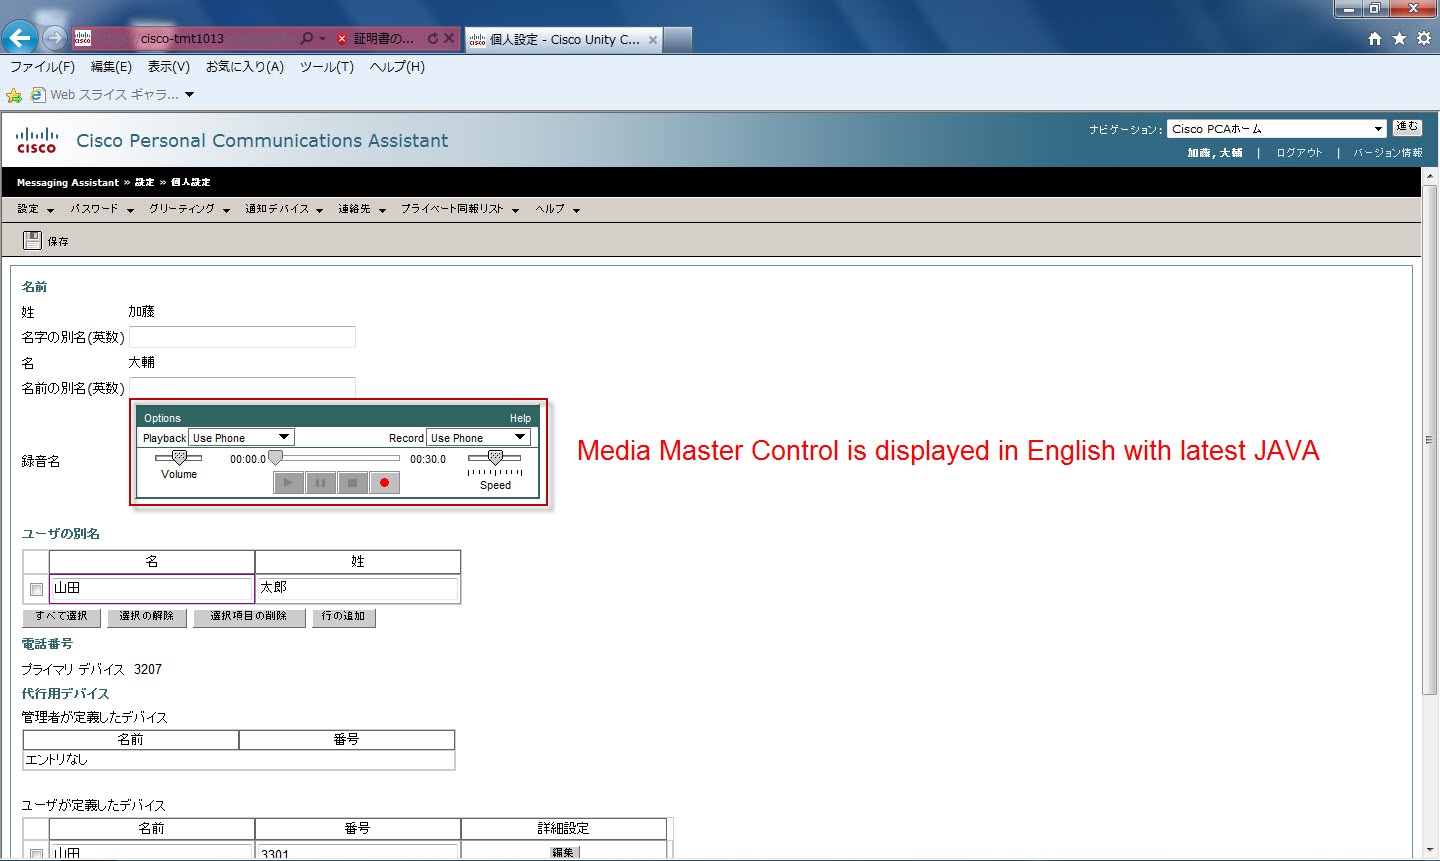Click the page vertical scrollbar

(1429, 440)
